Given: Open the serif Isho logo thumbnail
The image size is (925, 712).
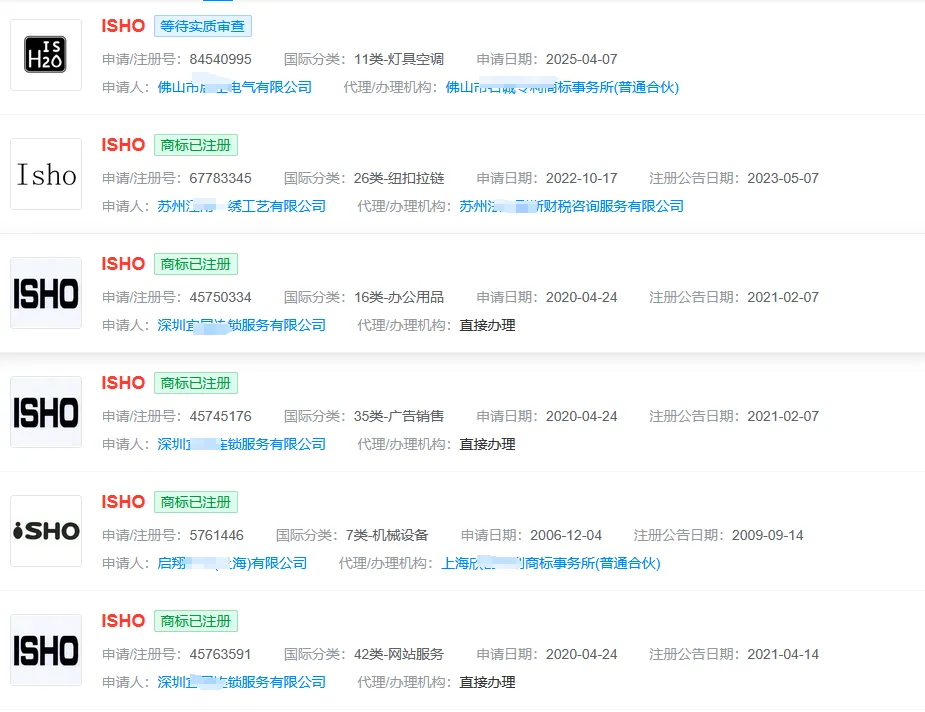Looking at the screenshot, I should tap(46, 174).
